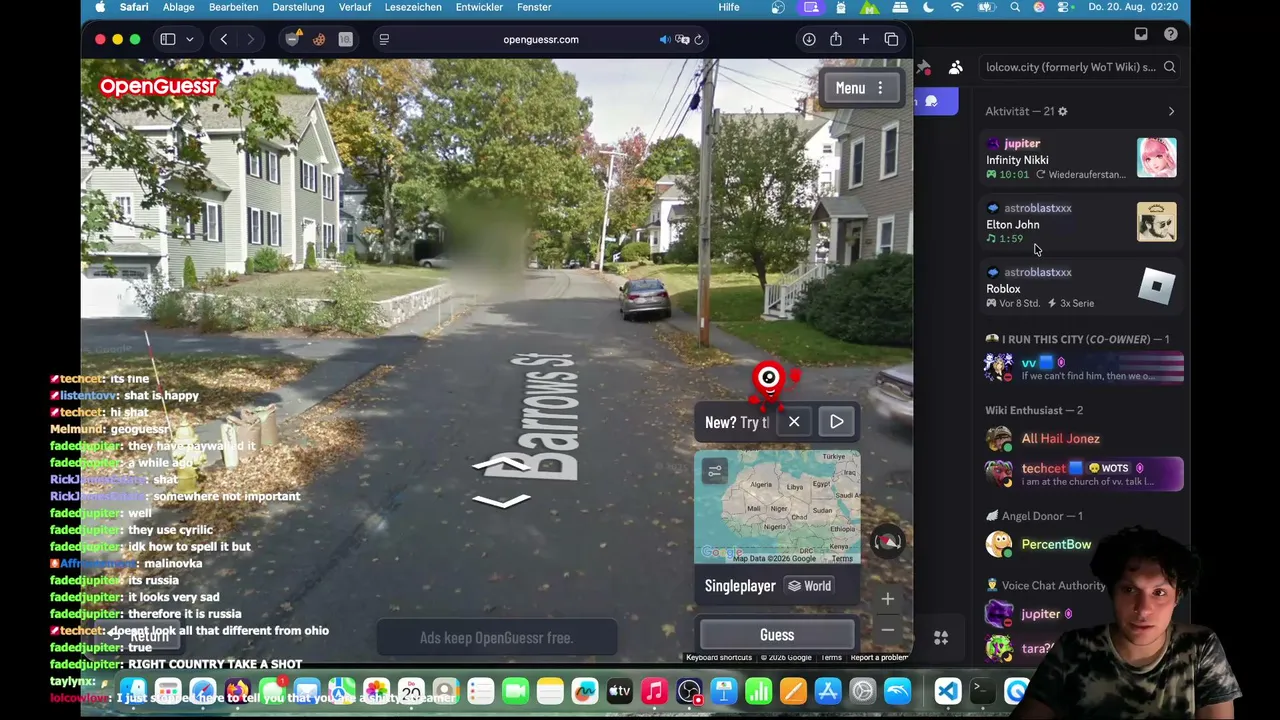This screenshot has width=1280, height=720.
Task: Open the map settings slider icon
Action: pyautogui.click(x=714, y=471)
